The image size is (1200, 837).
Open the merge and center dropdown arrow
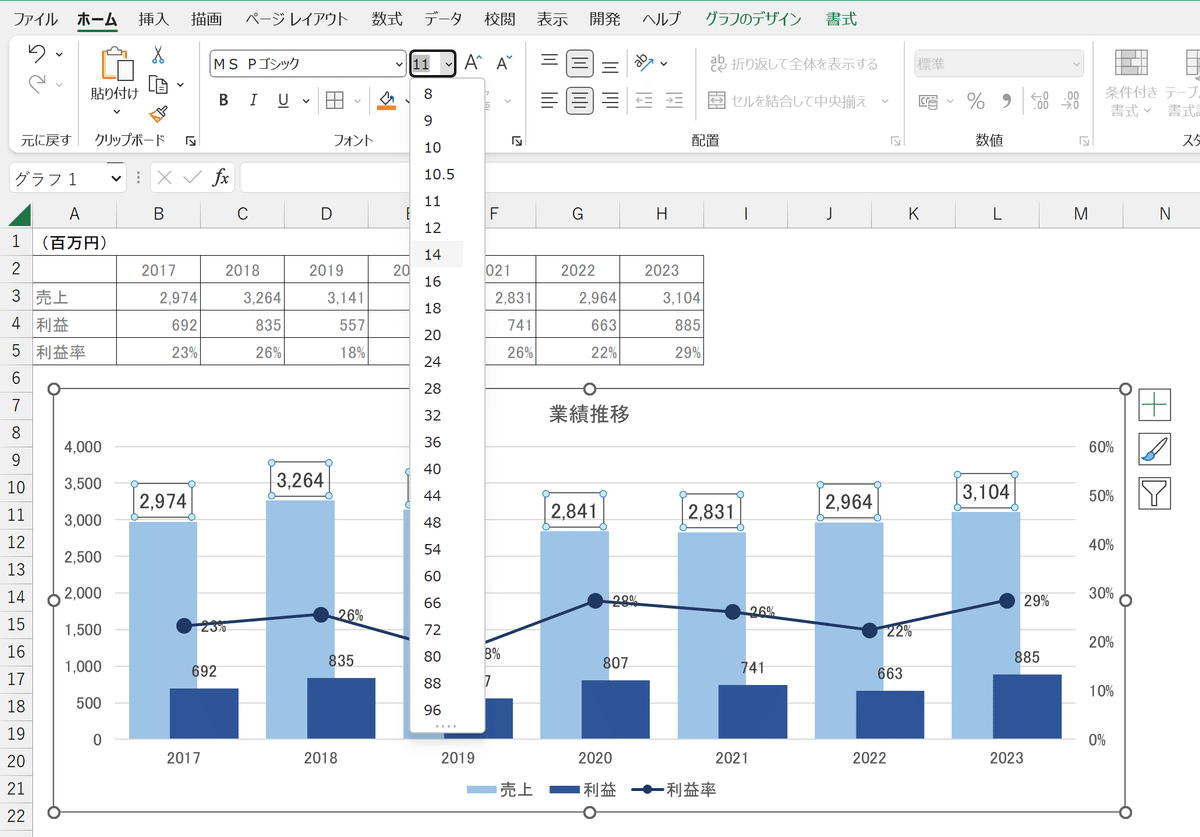[x=885, y=101]
